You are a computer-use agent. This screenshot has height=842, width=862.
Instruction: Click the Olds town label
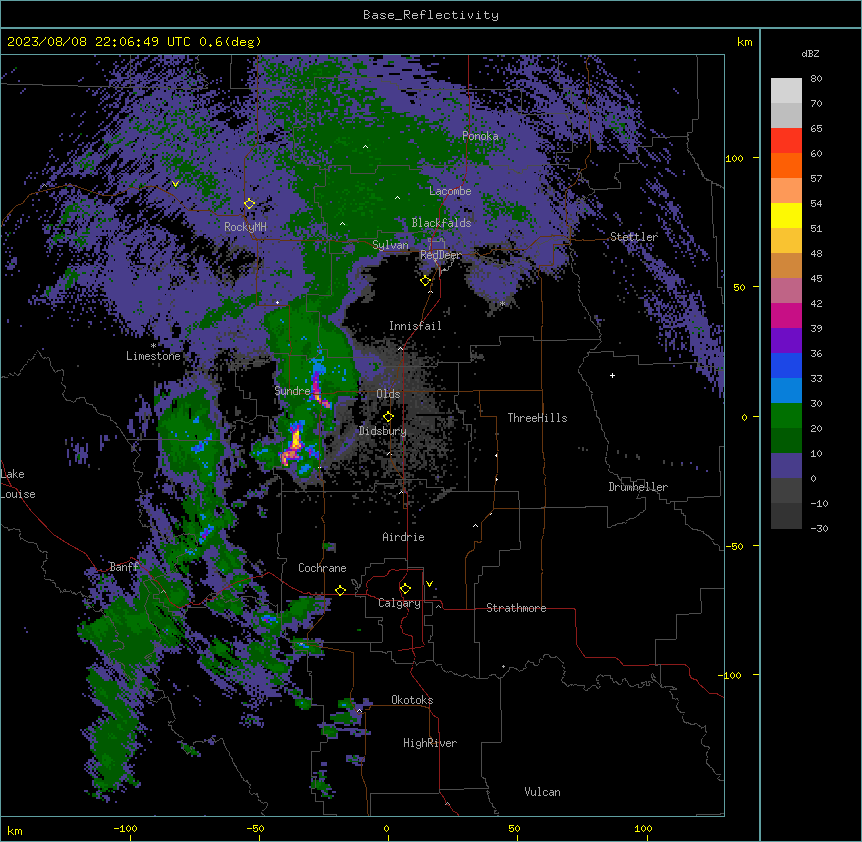point(388,394)
